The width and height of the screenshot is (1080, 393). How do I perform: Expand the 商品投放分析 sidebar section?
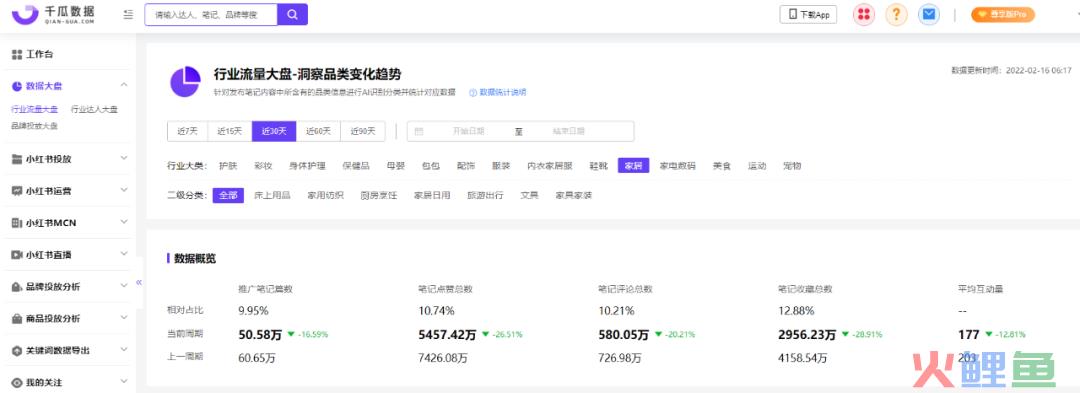[124, 318]
